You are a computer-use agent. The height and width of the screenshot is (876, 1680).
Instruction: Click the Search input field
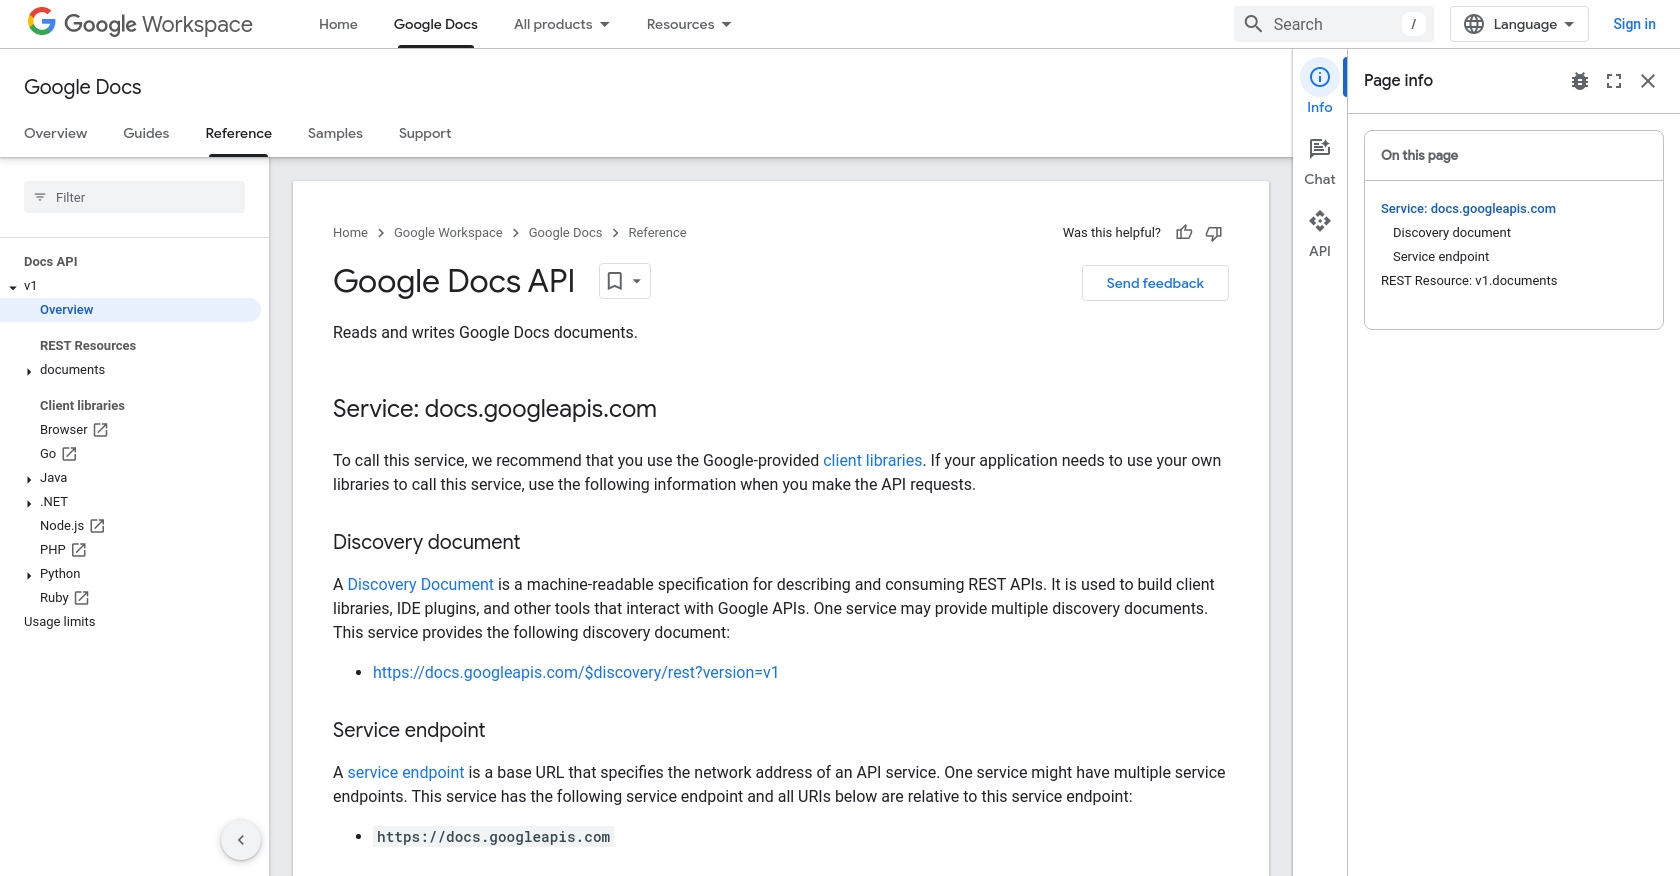click(1334, 24)
